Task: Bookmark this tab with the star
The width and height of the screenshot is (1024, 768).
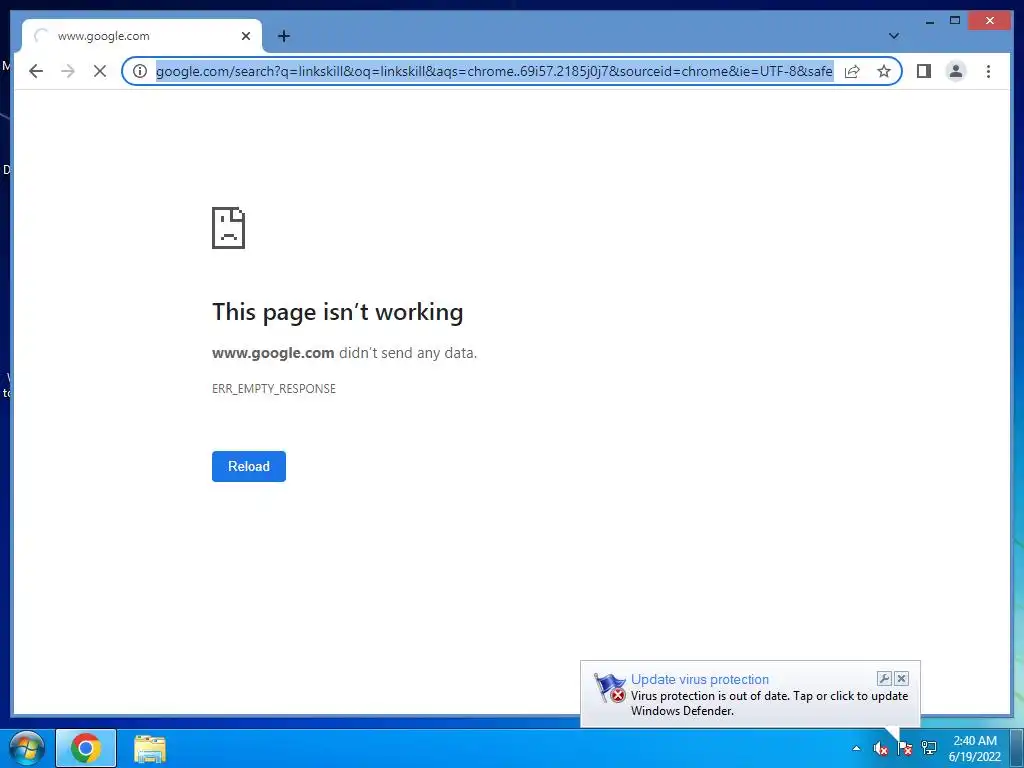Action: [x=884, y=71]
